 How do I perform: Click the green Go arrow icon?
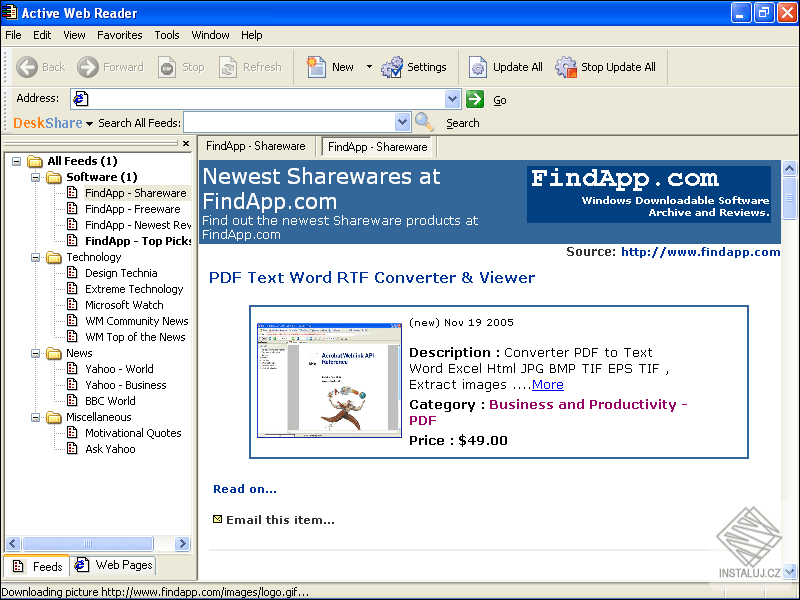[x=475, y=99]
